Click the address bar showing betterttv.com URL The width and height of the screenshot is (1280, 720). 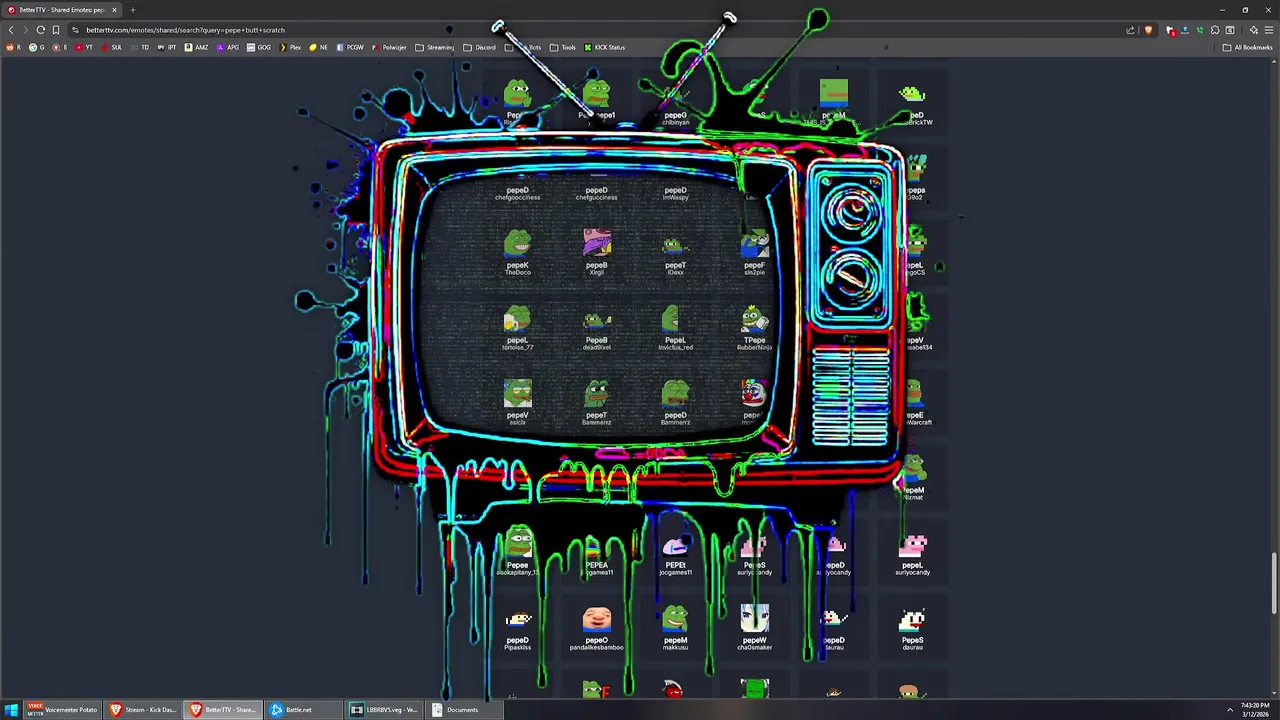(600, 30)
